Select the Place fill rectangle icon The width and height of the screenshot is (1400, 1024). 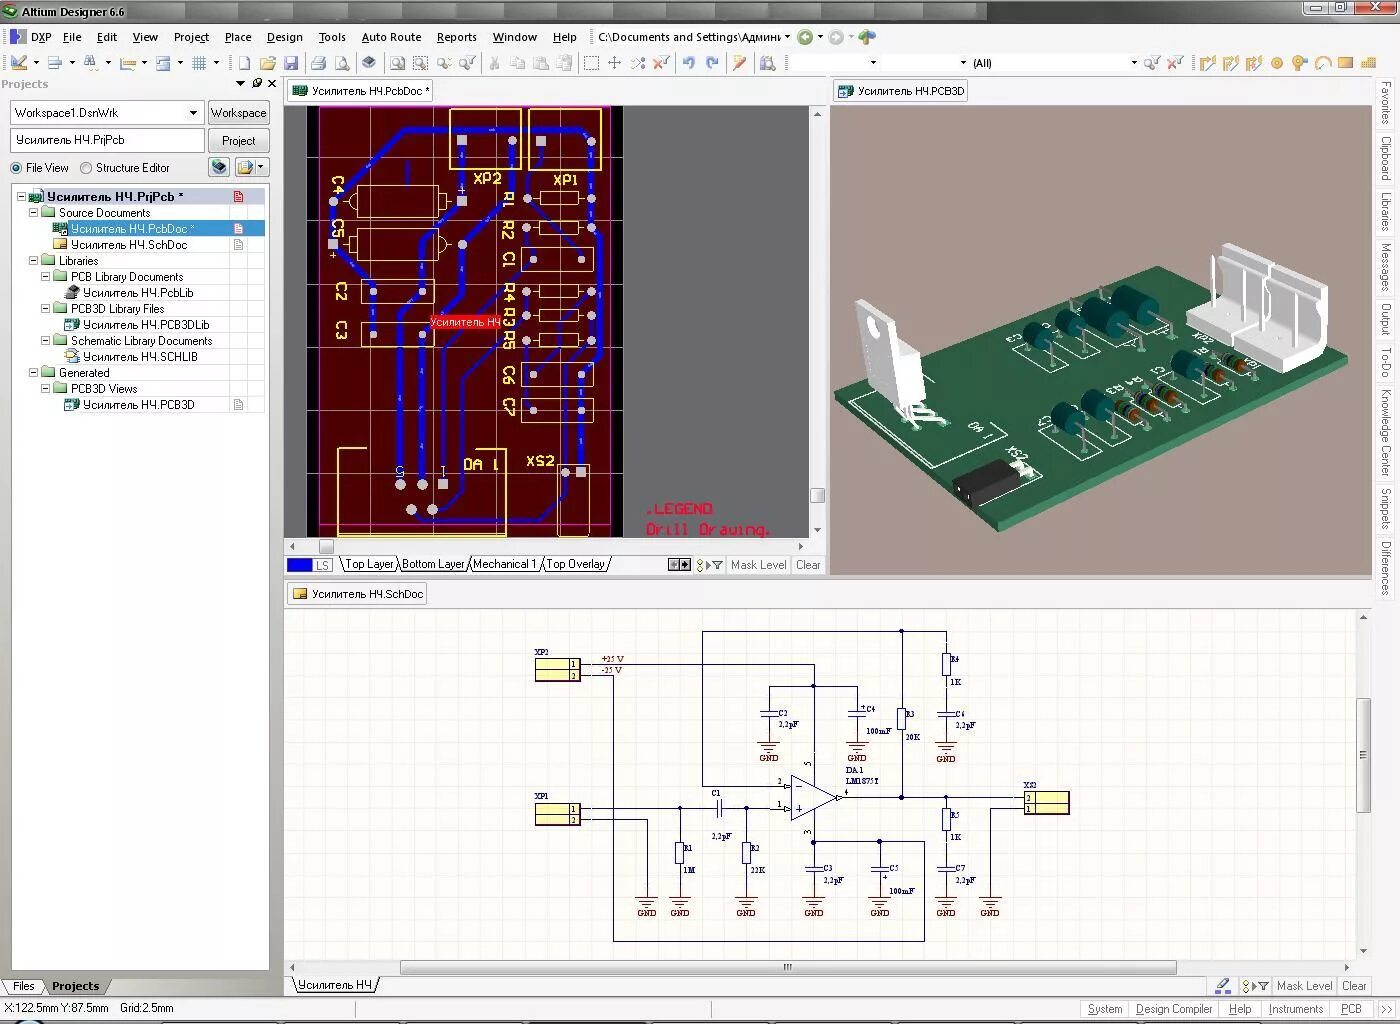(1345, 63)
